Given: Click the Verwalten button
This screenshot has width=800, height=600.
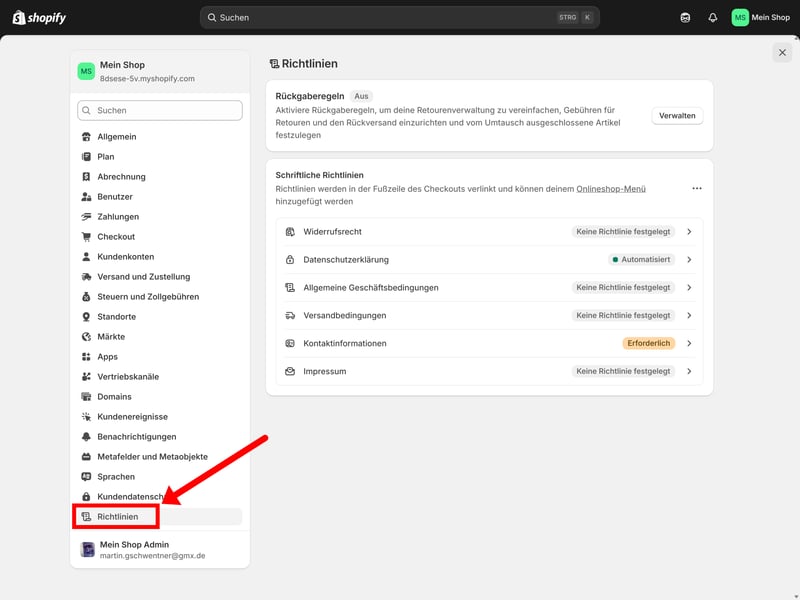Looking at the screenshot, I should [x=677, y=116].
